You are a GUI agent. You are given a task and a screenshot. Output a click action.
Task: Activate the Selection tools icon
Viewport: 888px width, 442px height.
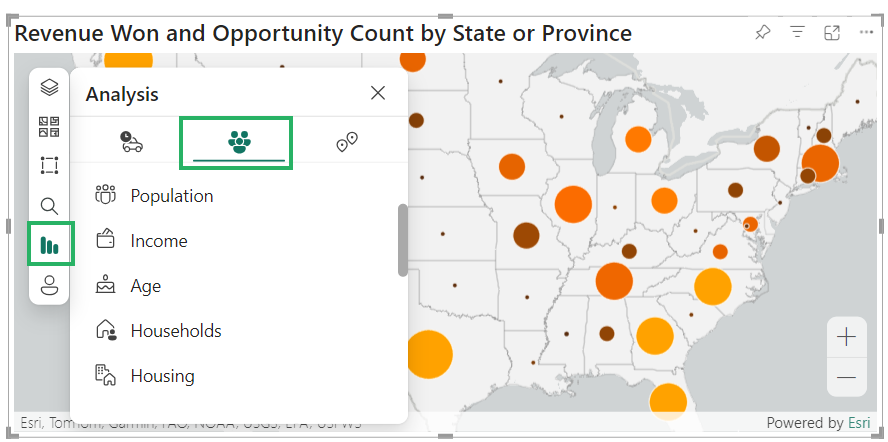49,166
